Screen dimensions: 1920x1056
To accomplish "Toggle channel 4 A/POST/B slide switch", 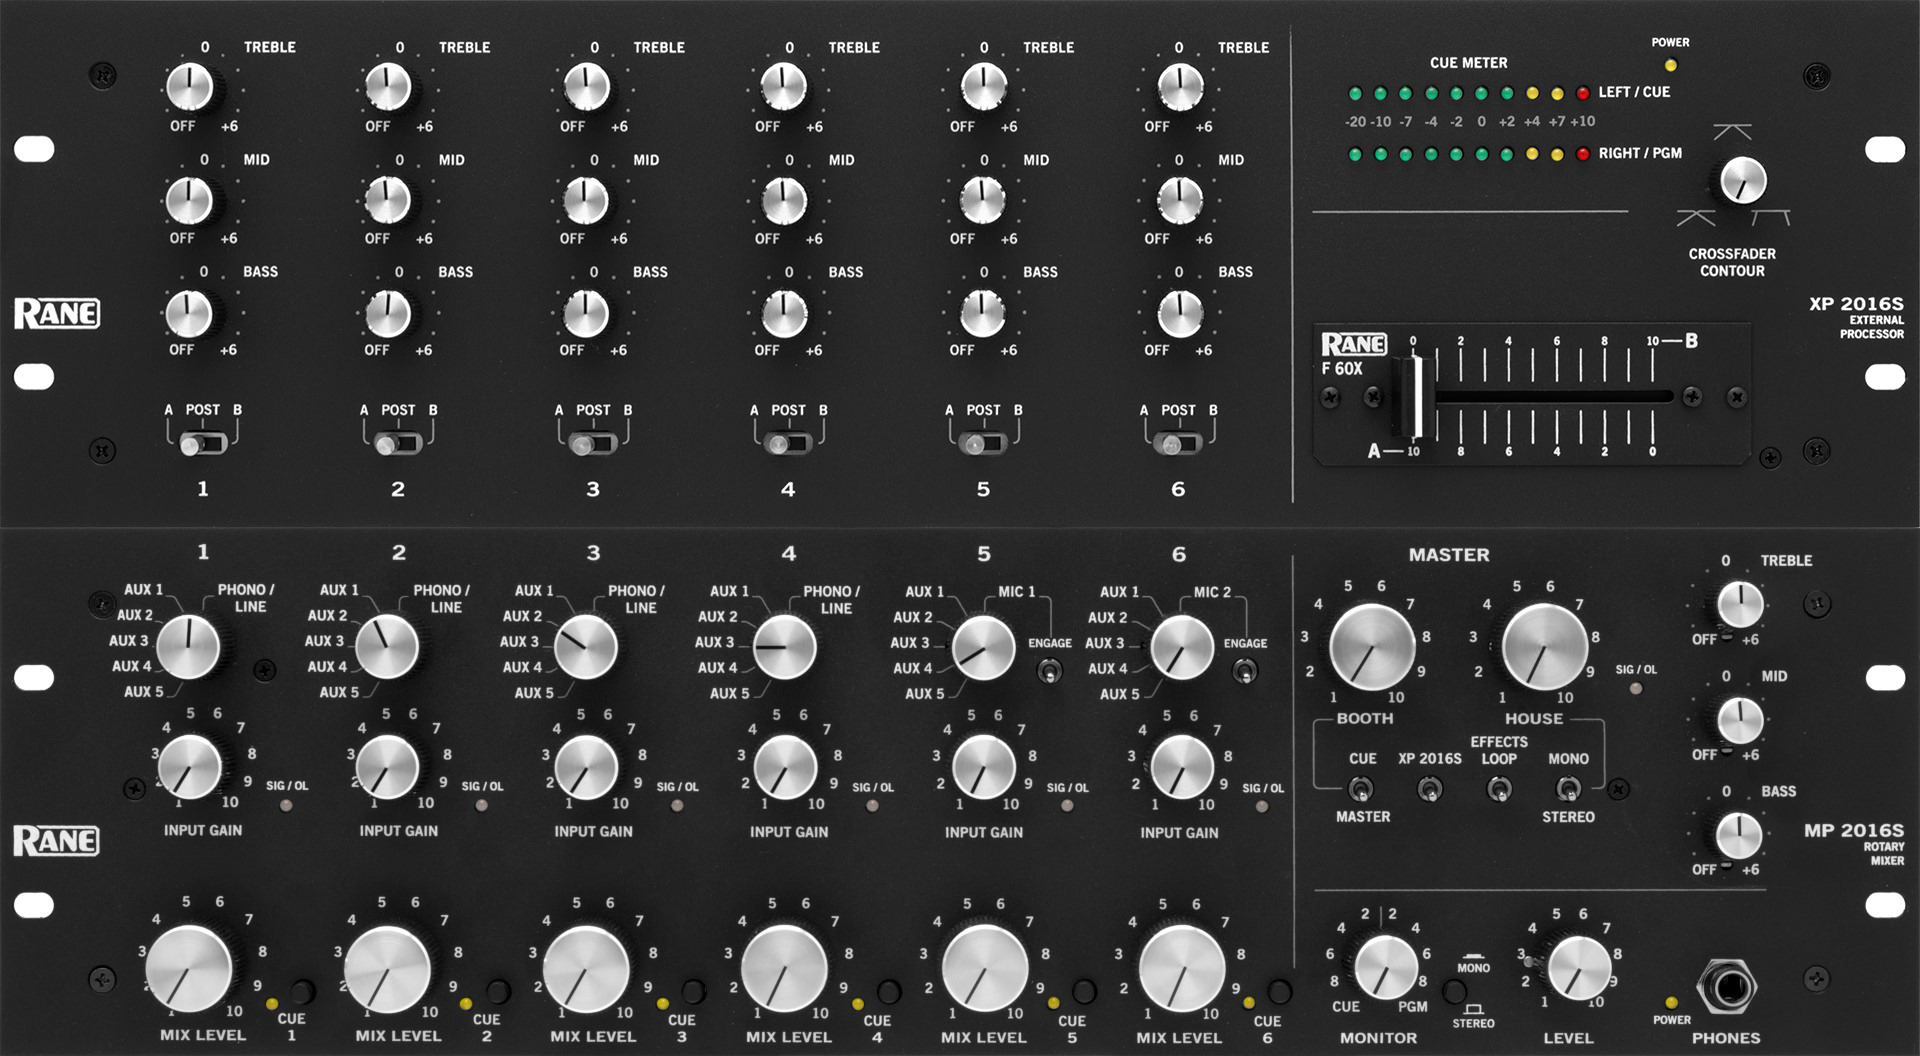I will 788,443.
